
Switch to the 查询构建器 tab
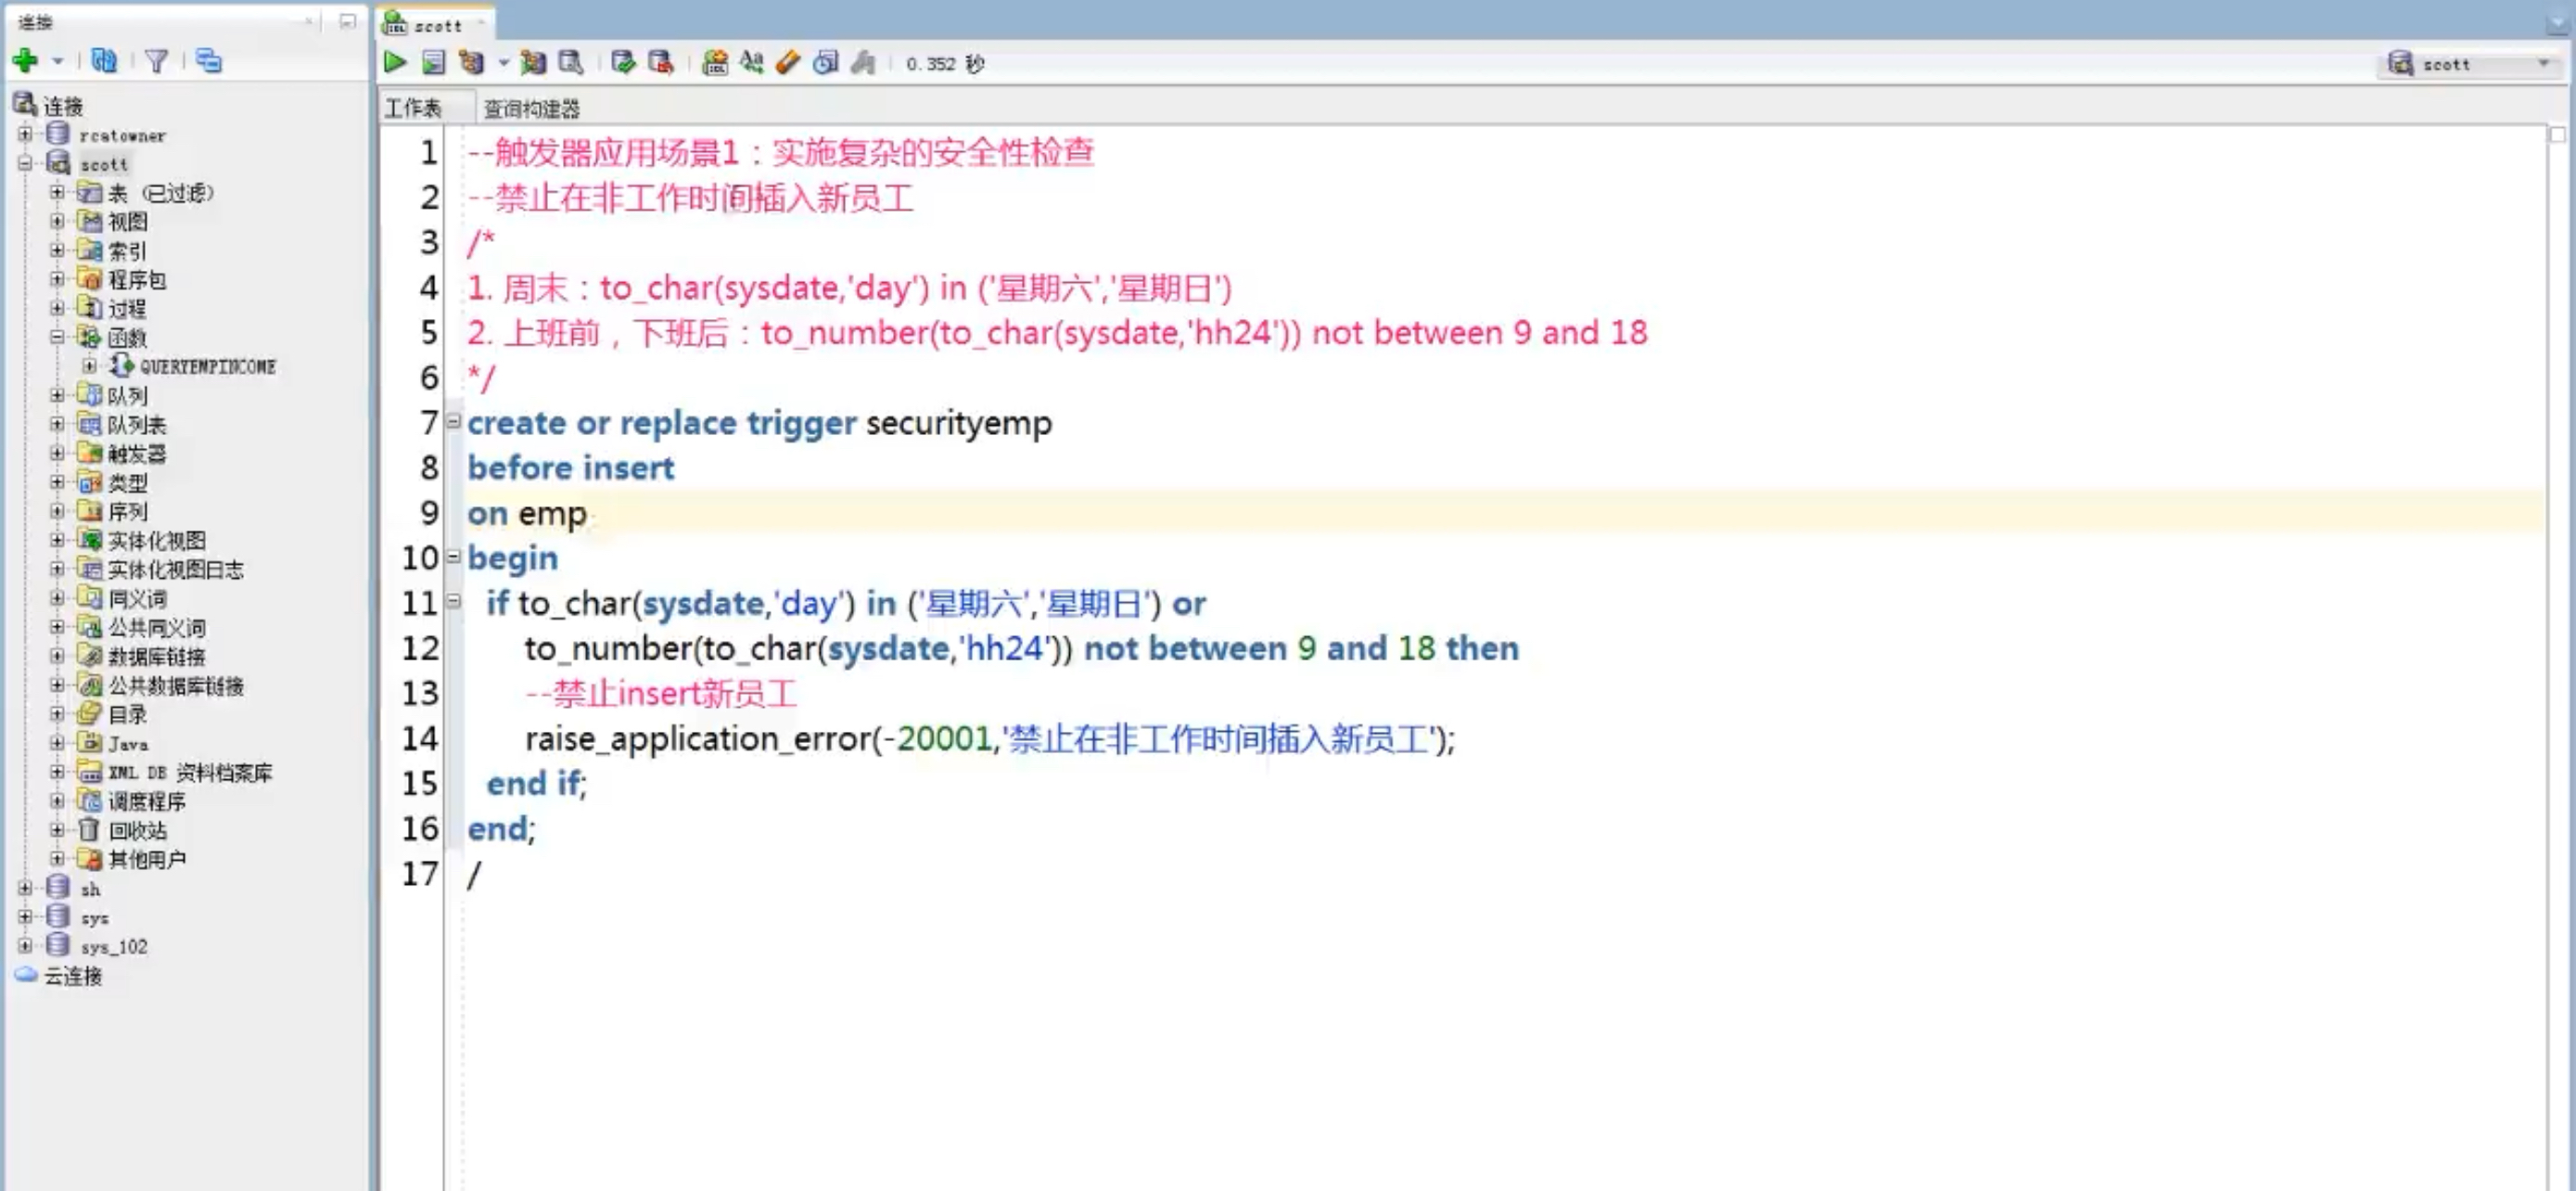[531, 108]
